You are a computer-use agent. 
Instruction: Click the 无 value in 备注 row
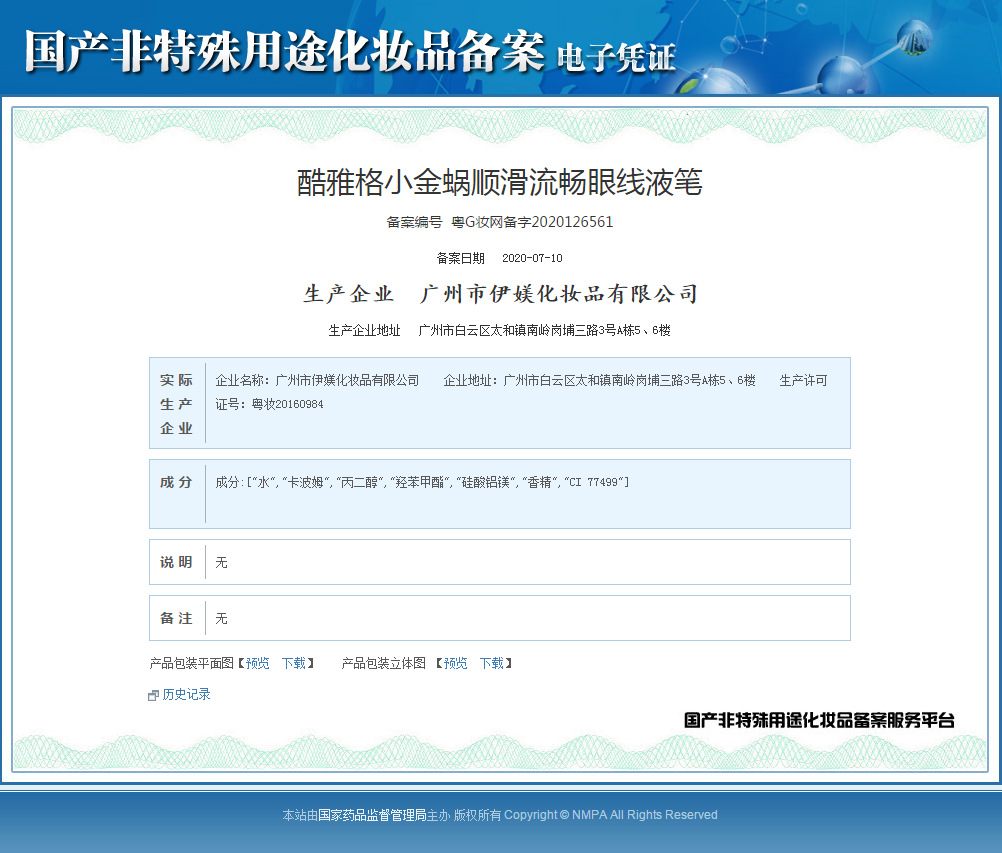click(221, 618)
